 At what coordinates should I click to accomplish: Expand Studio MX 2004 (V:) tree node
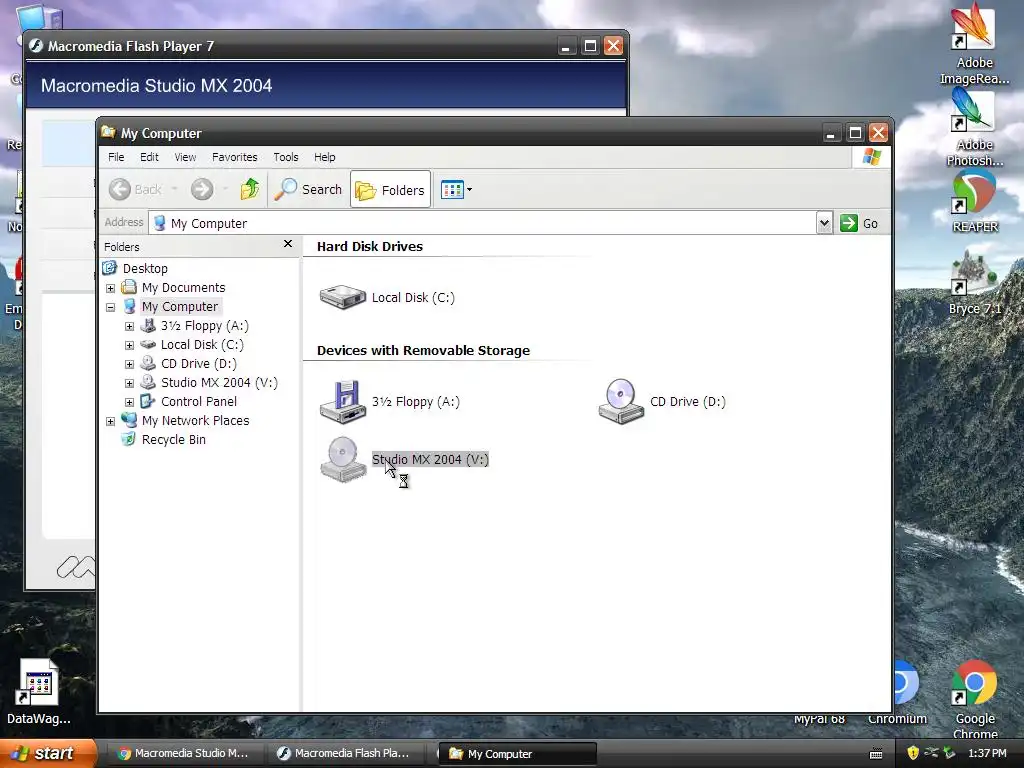click(129, 383)
